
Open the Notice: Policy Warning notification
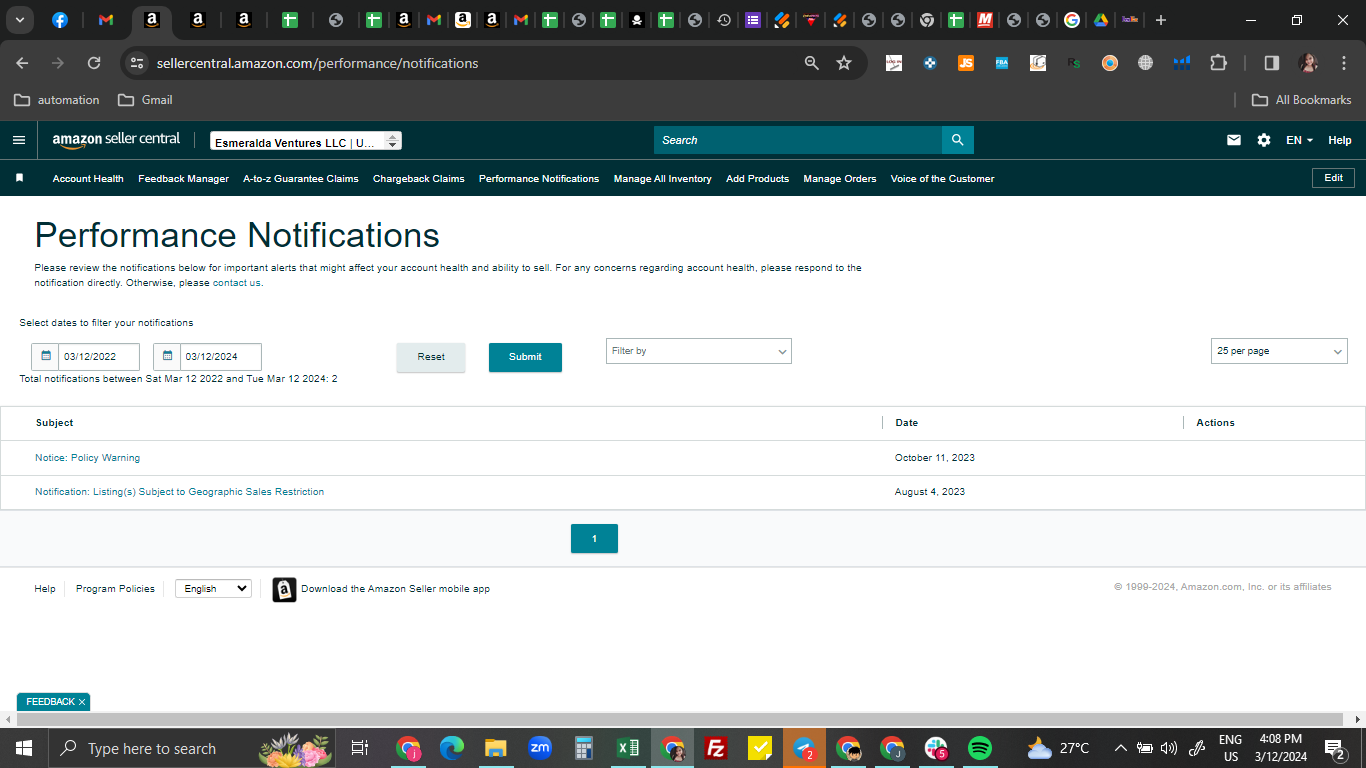(x=88, y=458)
